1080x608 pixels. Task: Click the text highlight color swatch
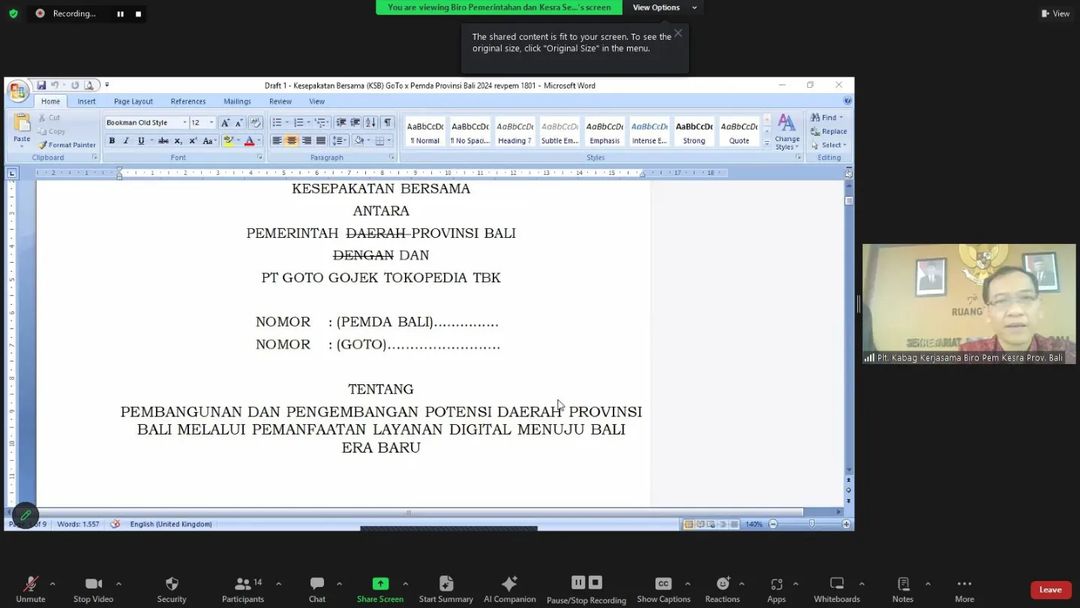pyautogui.click(x=228, y=140)
